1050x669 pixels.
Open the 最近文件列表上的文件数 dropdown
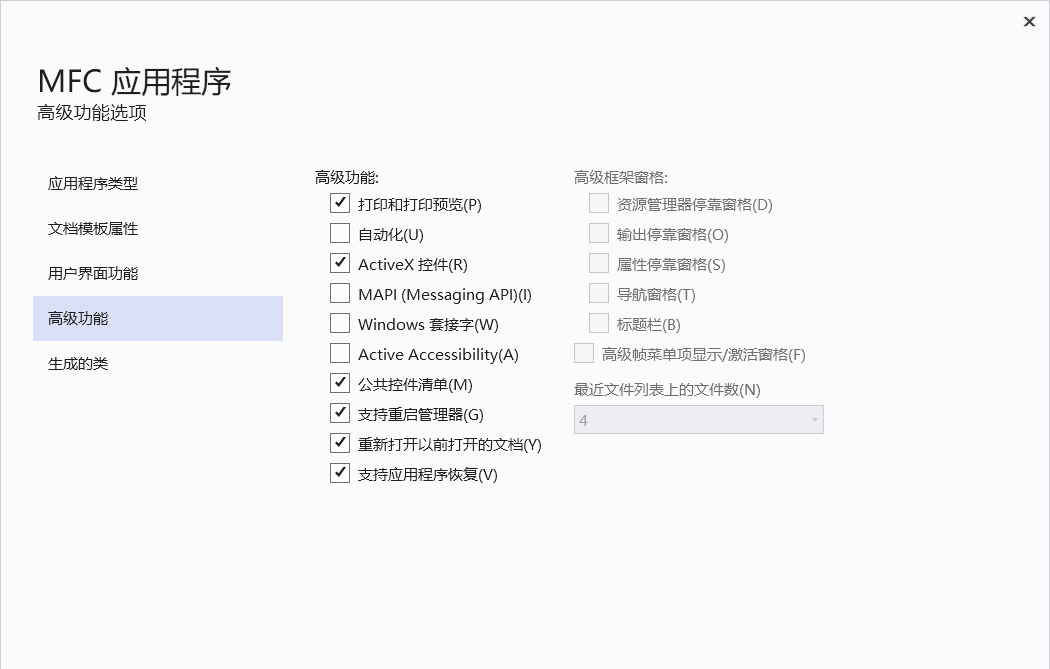point(698,420)
